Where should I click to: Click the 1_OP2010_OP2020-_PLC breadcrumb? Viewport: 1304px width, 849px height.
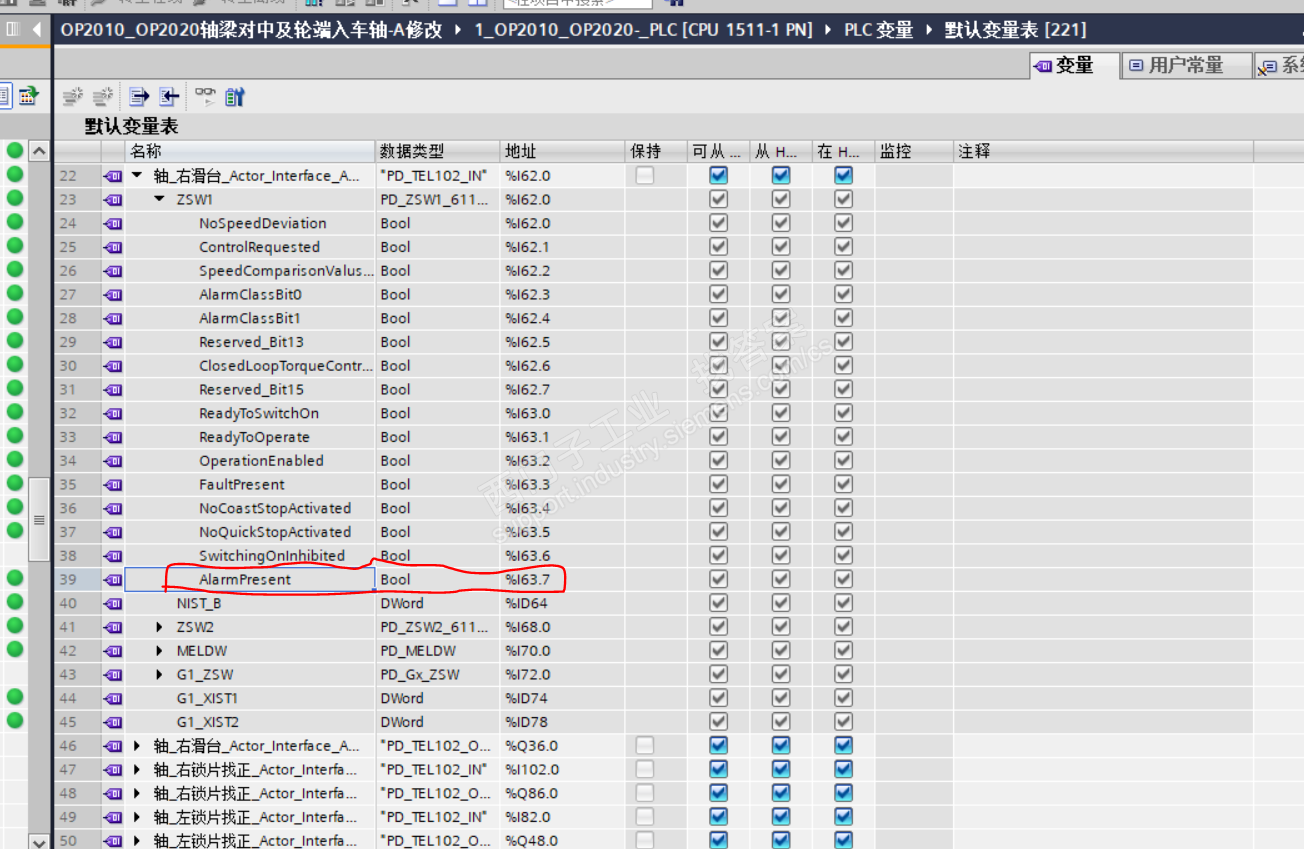(643, 30)
